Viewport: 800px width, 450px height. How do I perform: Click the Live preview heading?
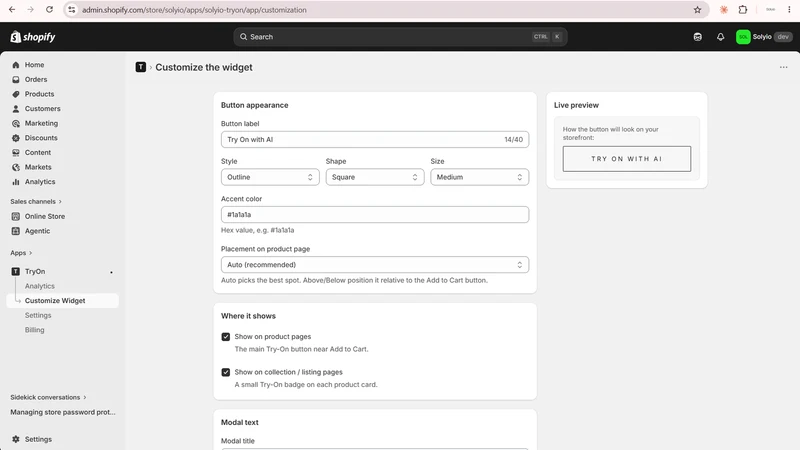pos(577,105)
